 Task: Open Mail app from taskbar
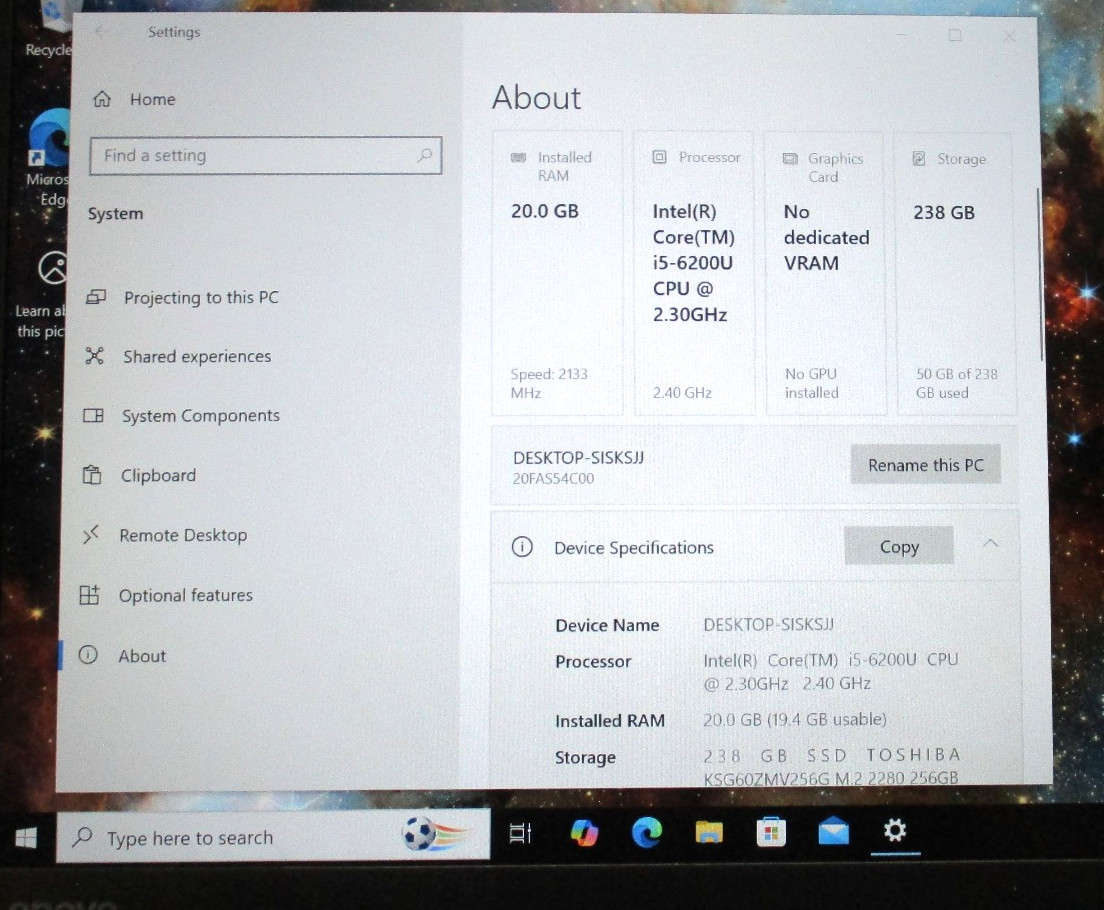tap(834, 831)
